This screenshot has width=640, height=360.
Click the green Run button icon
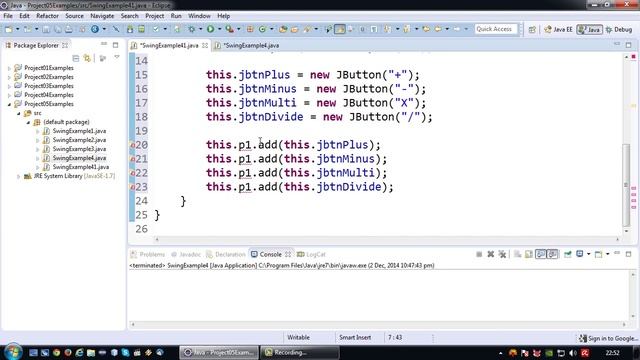coord(210,29)
